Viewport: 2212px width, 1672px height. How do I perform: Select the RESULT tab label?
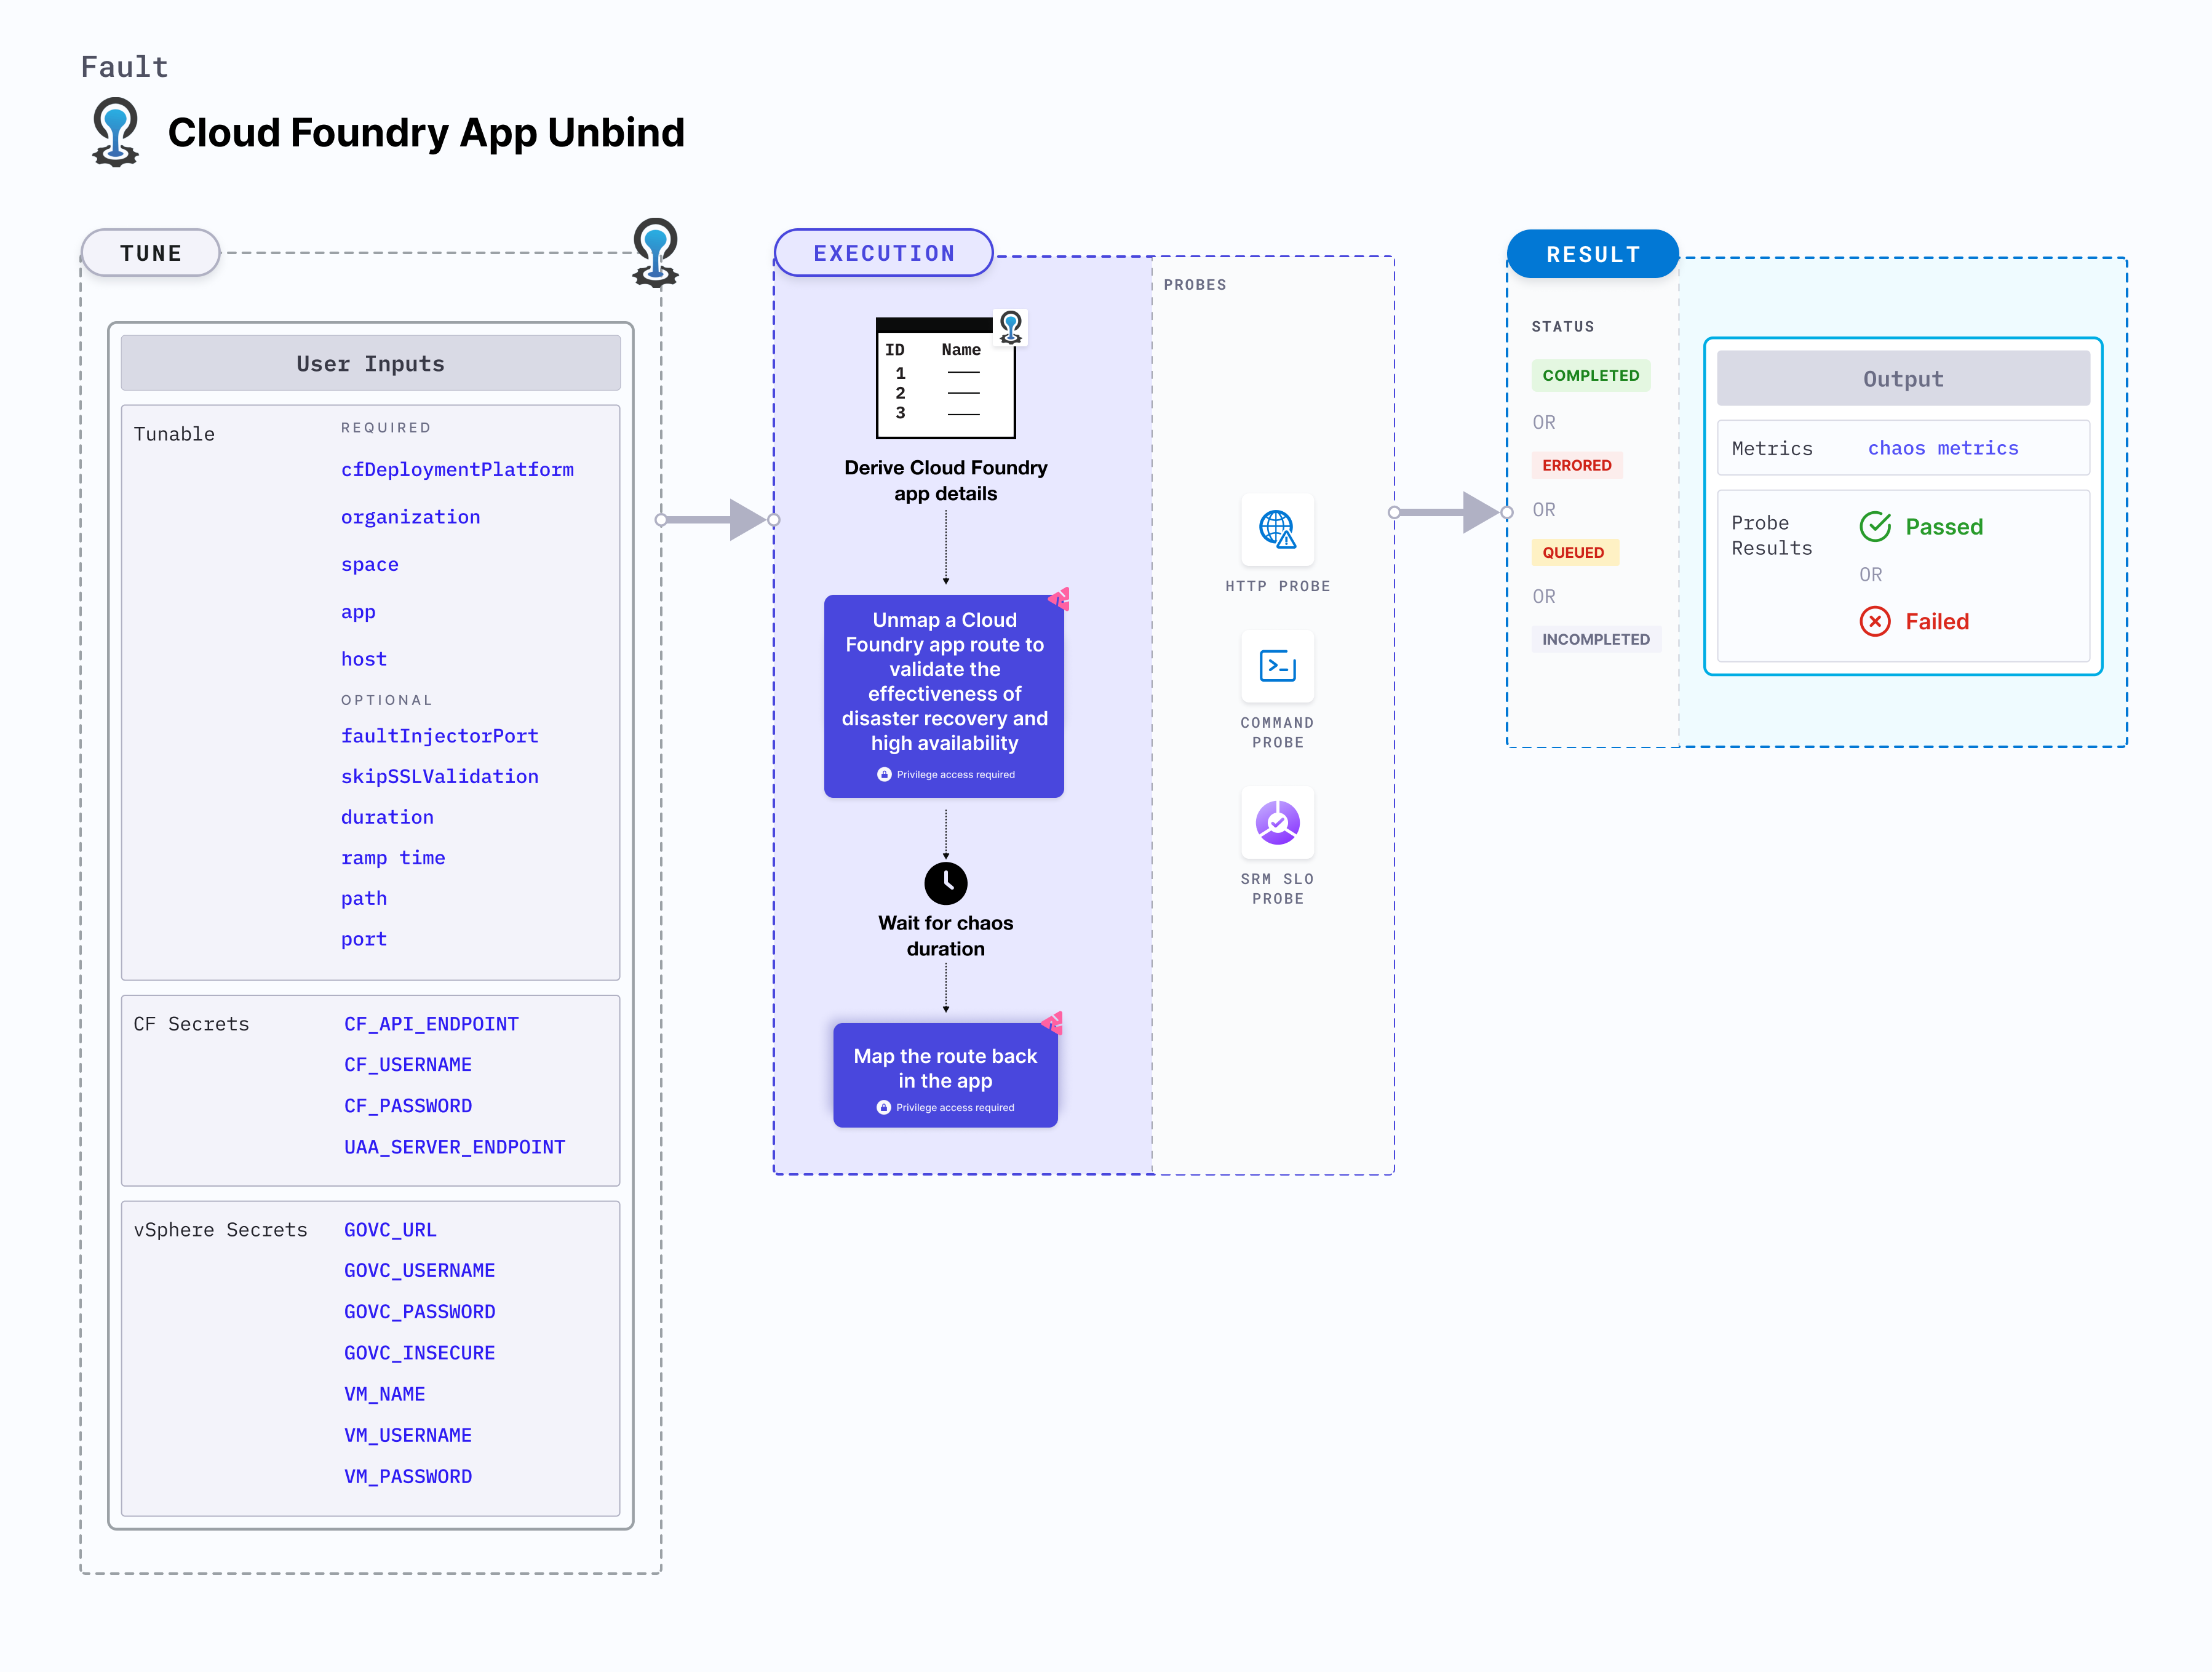1593,254
